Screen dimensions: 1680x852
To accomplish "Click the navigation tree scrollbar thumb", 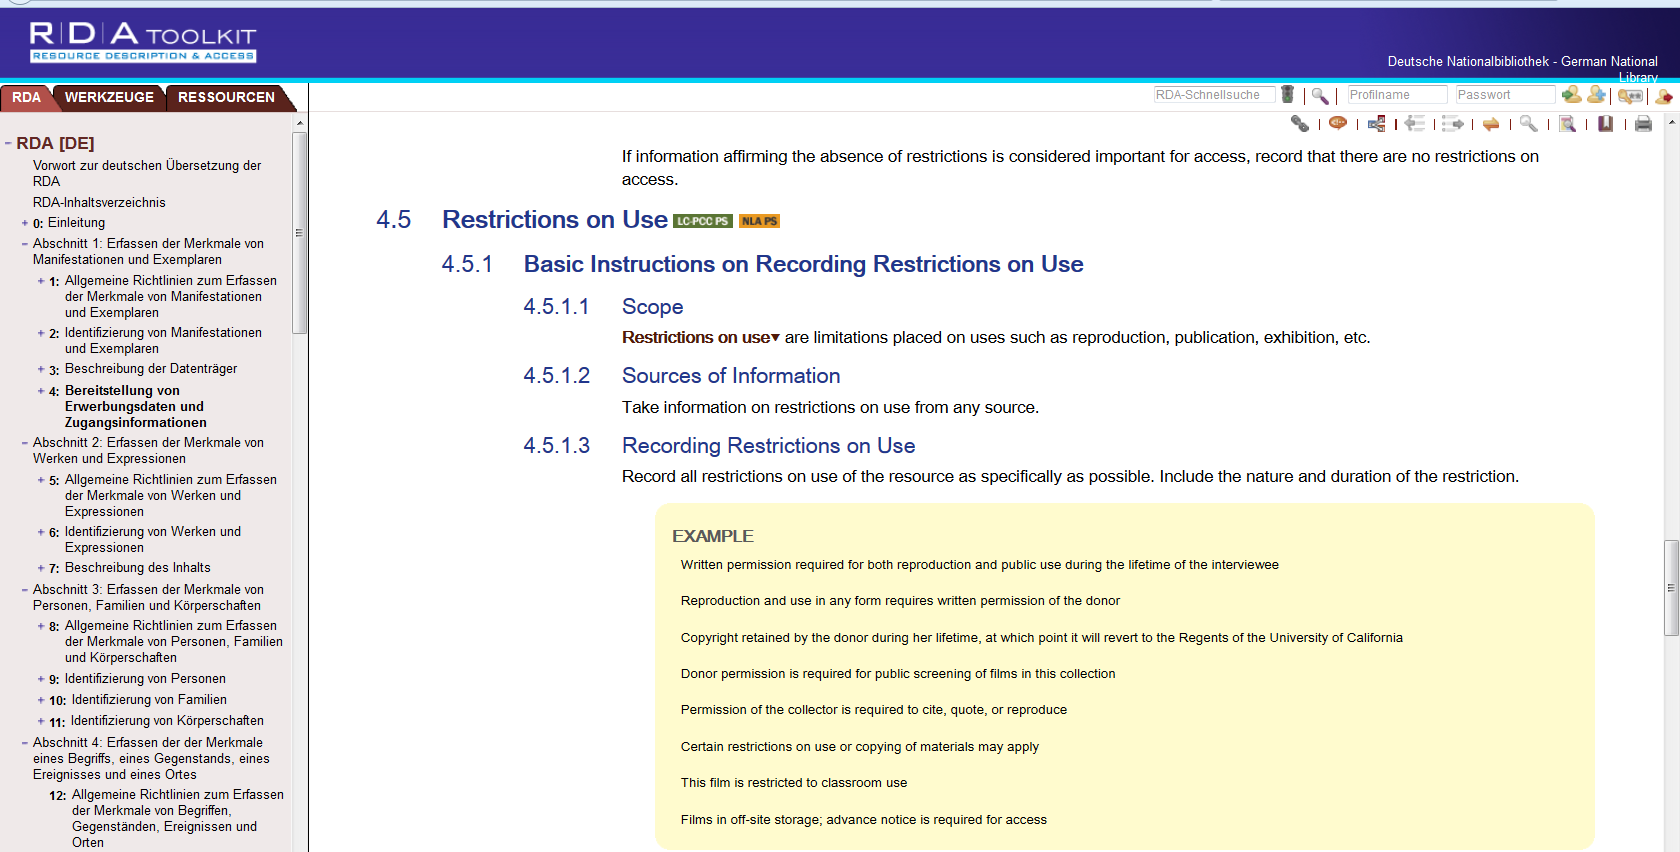I will coord(299,233).
